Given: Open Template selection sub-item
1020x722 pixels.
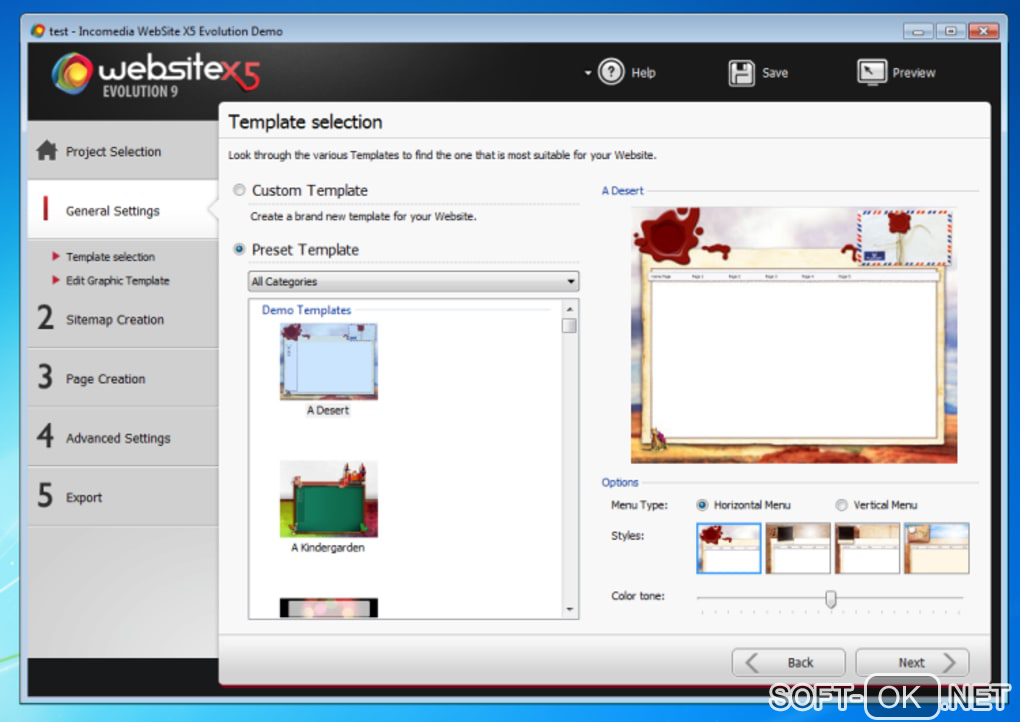Looking at the screenshot, I should (x=110, y=257).
